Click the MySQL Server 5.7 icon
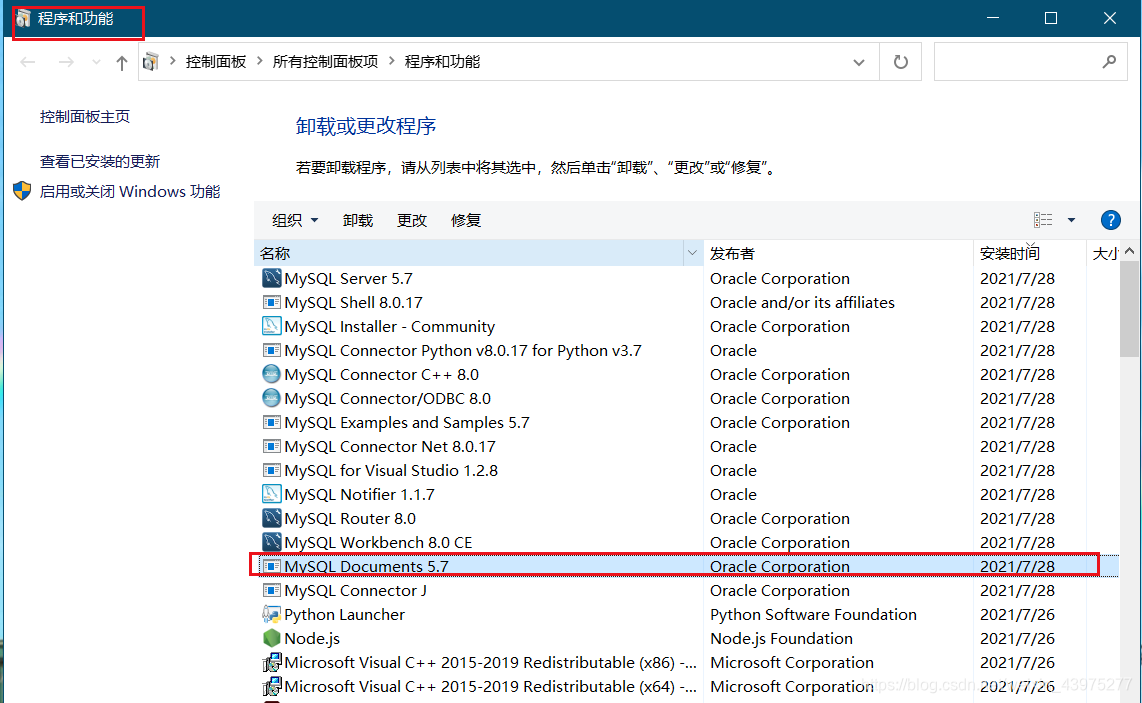The image size is (1142, 703). pos(271,278)
